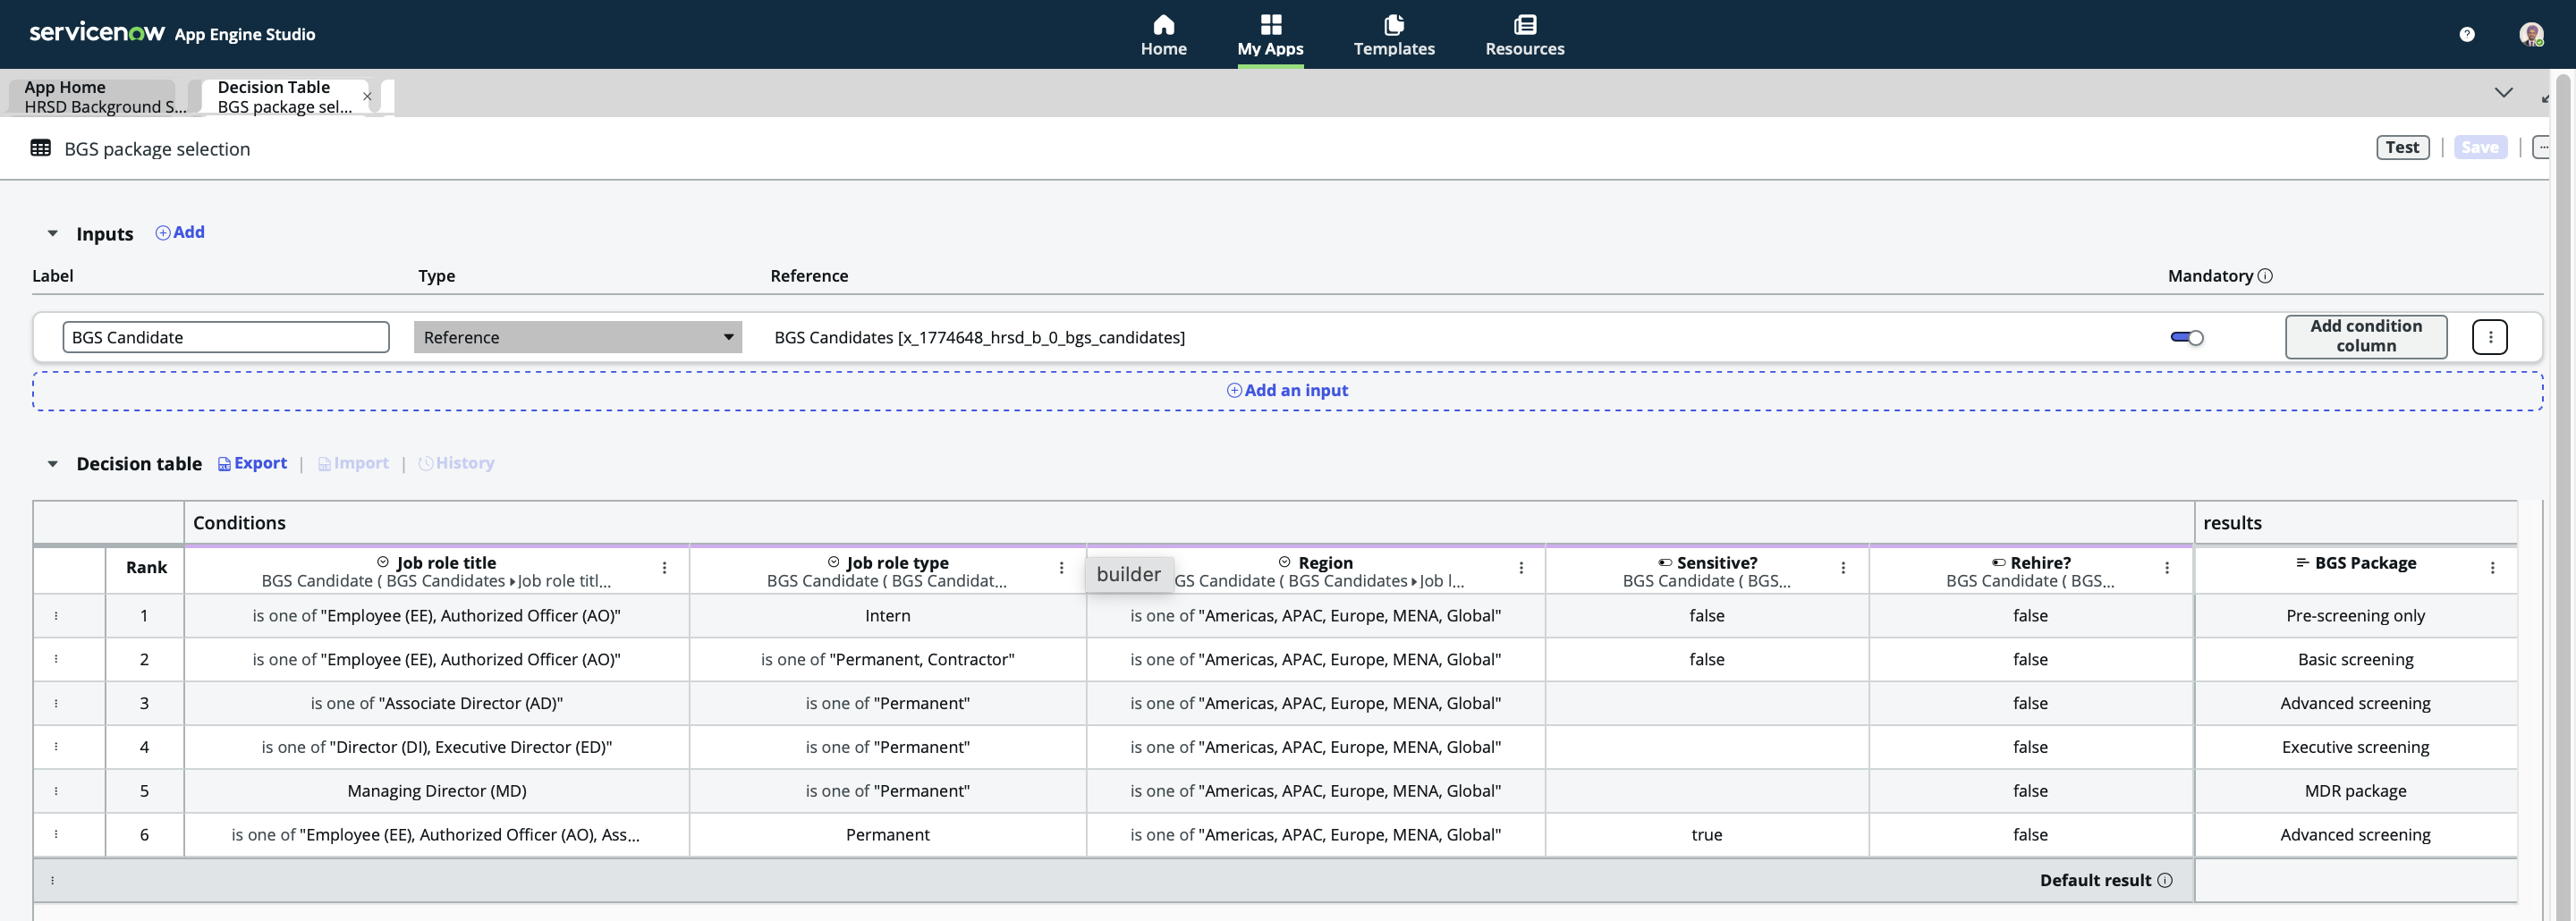This screenshot has width=2576, height=921.
Task: Open row 3 drag handle menu
Action: pos(56,703)
